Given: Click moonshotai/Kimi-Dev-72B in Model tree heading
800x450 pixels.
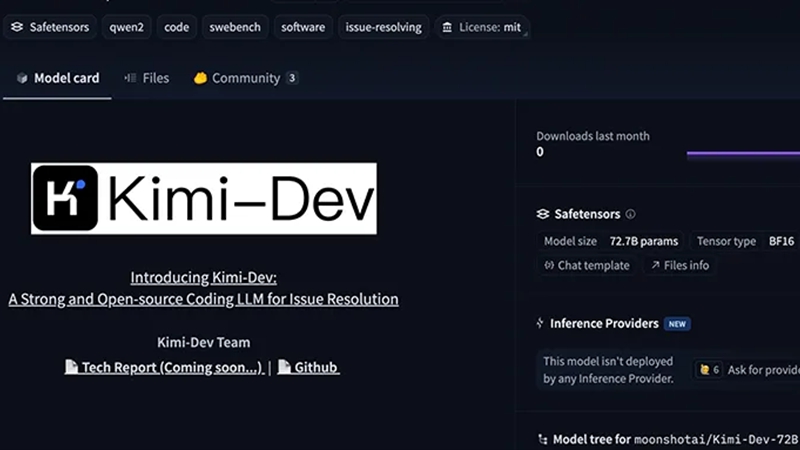Looking at the screenshot, I should click(x=716, y=439).
